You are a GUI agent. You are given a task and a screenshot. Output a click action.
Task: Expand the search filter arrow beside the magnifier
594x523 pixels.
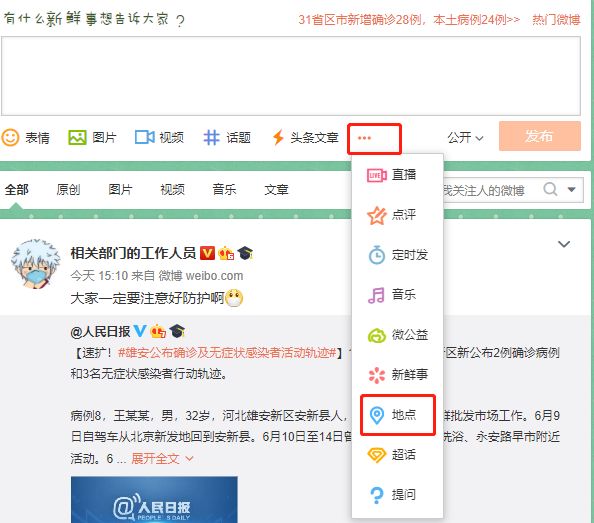click(572, 189)
